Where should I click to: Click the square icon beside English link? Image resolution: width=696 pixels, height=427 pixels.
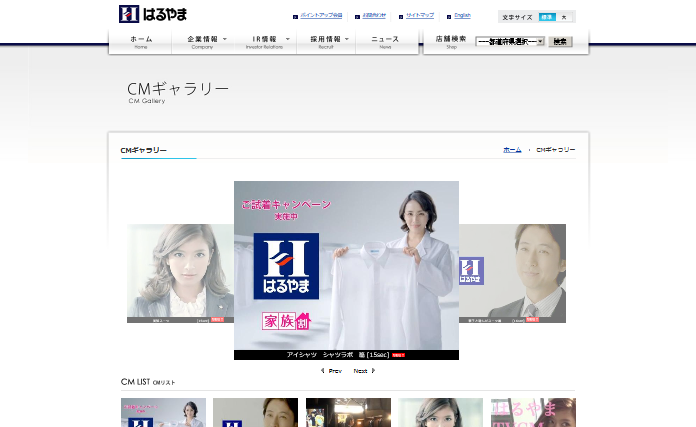pos(449,17)
